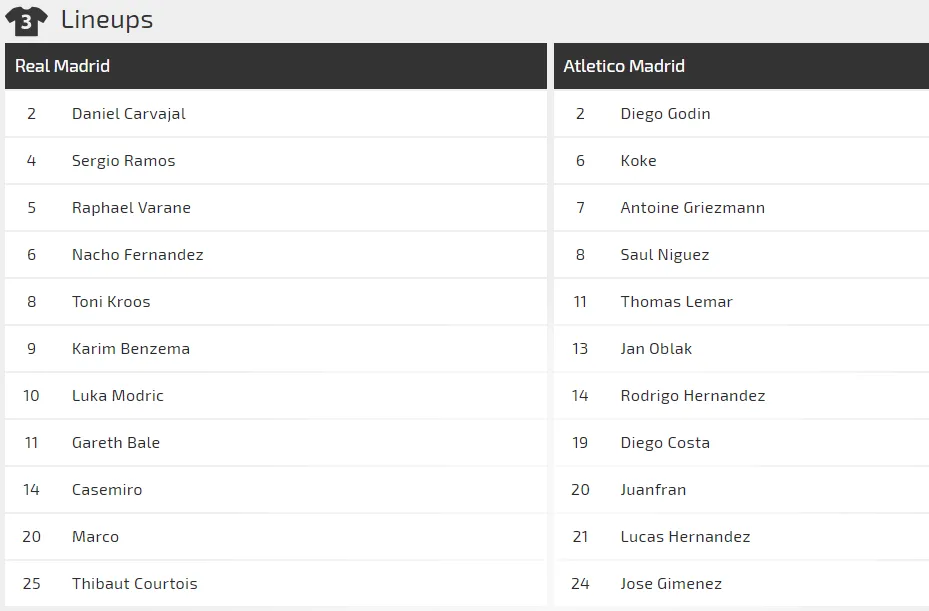Click Gareth Bale in the list
This screenshot has width=929, height=611.
pyautogui.click(x=116, y=443)
